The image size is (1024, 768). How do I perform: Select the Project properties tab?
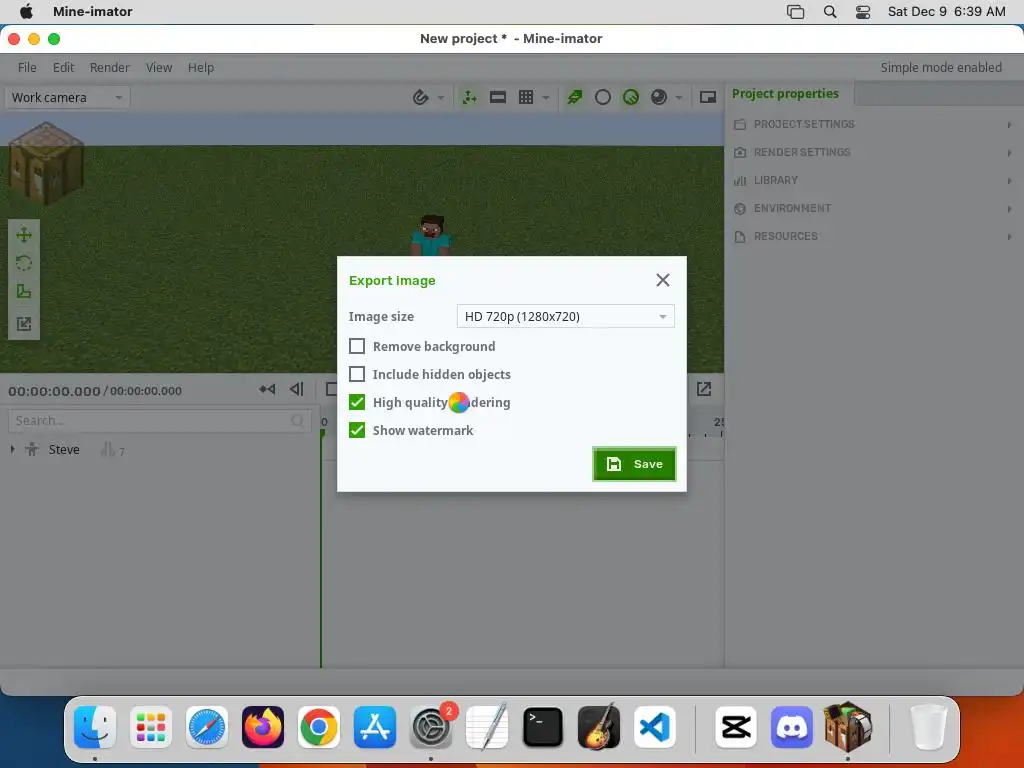click(785, 93)
